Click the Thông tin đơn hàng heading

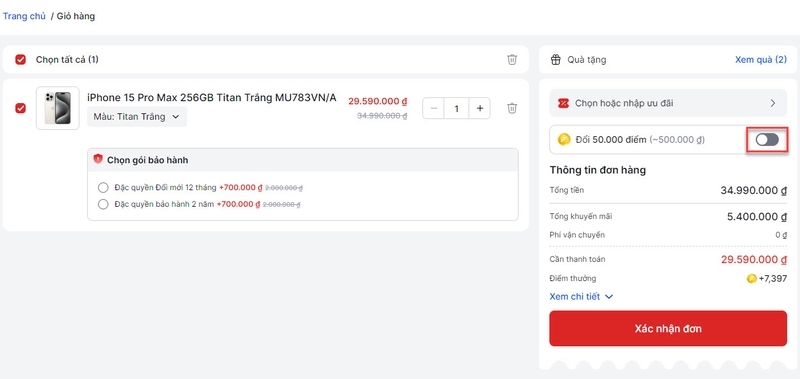coord(597,170)
